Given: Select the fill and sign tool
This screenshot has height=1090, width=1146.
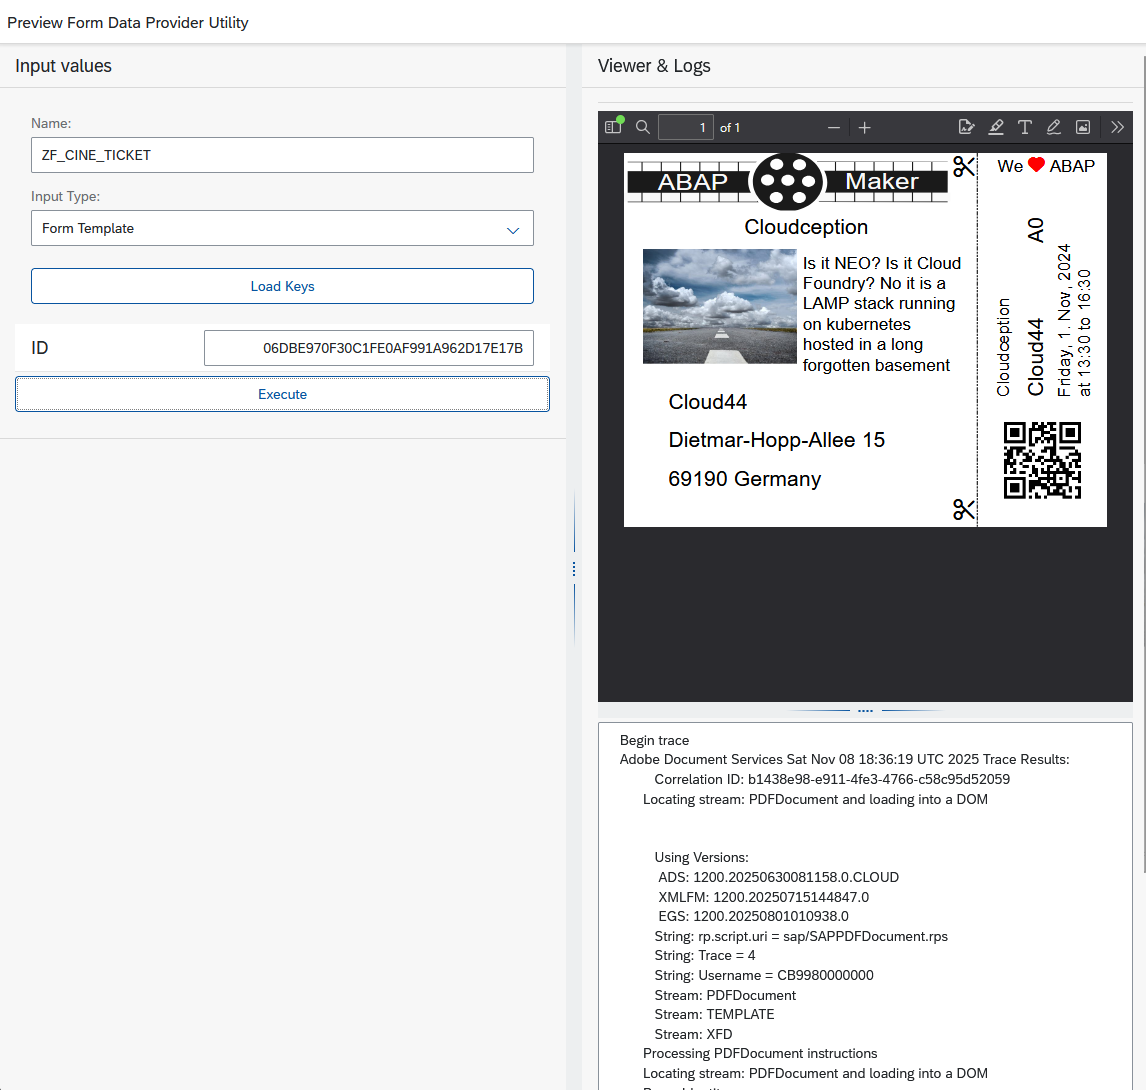Looking at the screenshot, I should (966, 127).
